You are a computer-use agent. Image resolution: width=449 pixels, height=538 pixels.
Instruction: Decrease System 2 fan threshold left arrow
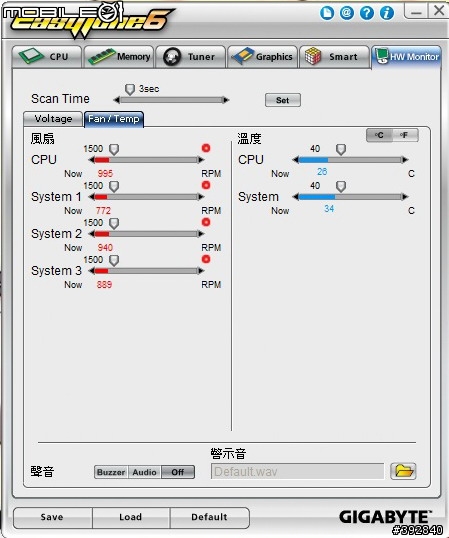coord(92,234)
